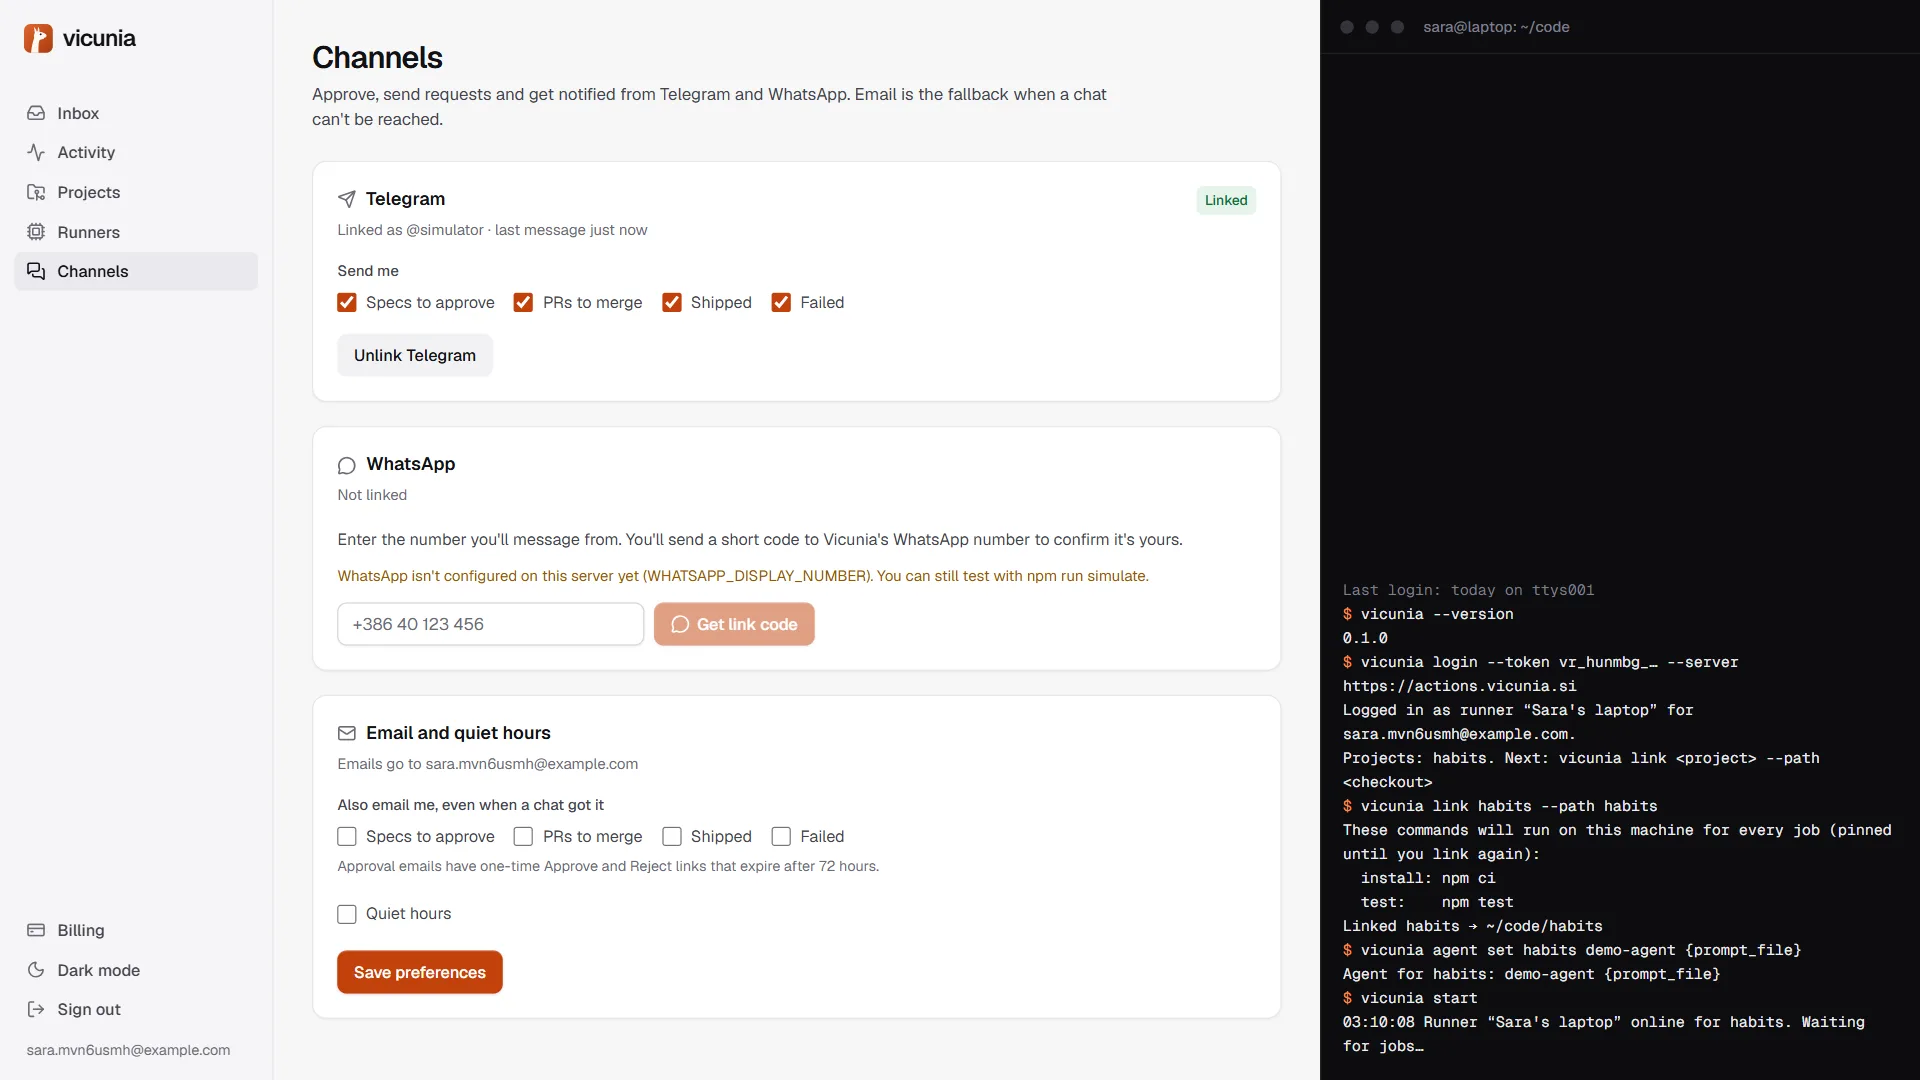
Task: Uncheck Telegram Shipped notifications
Action: tap(672, 302)
